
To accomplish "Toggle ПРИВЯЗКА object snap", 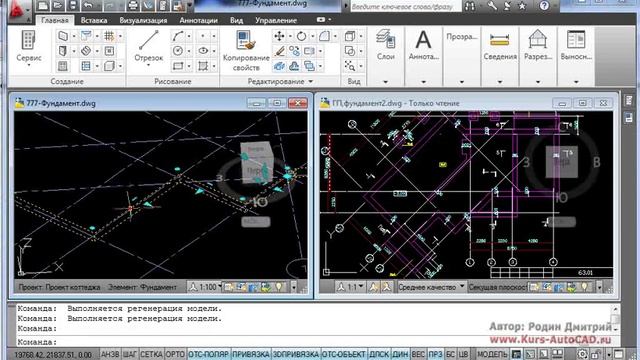I will tap(251, 354).
